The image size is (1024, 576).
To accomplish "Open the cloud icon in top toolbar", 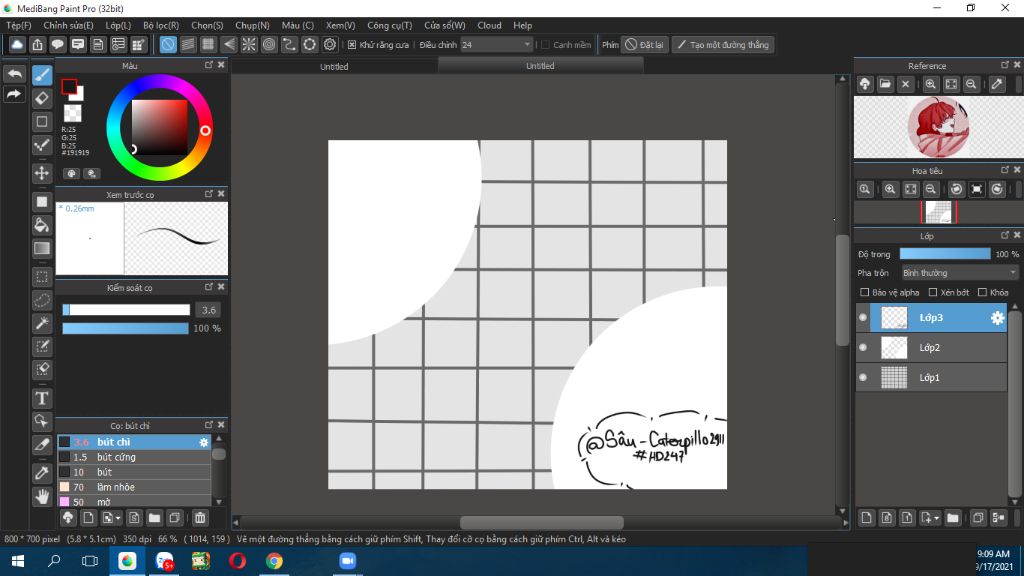I will coord(17,44).
